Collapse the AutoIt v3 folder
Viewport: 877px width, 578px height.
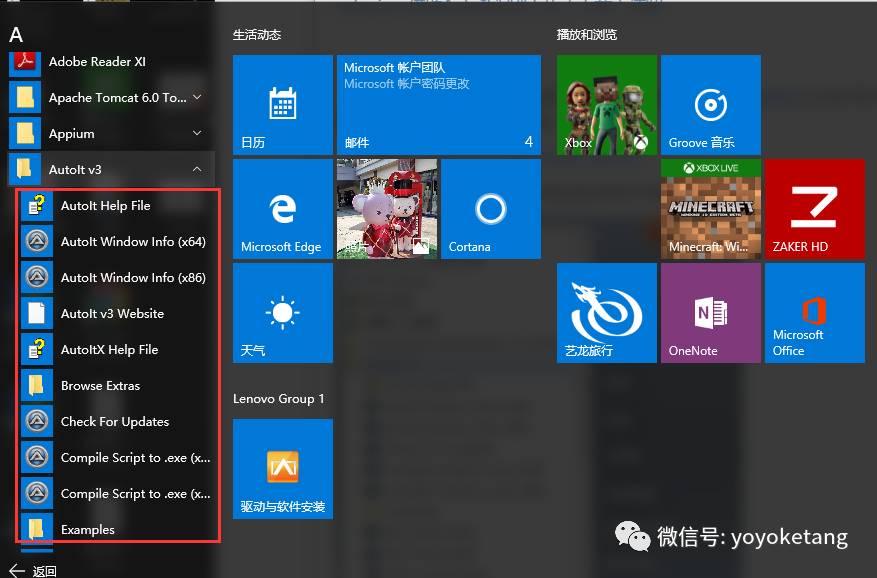[197, 169]
